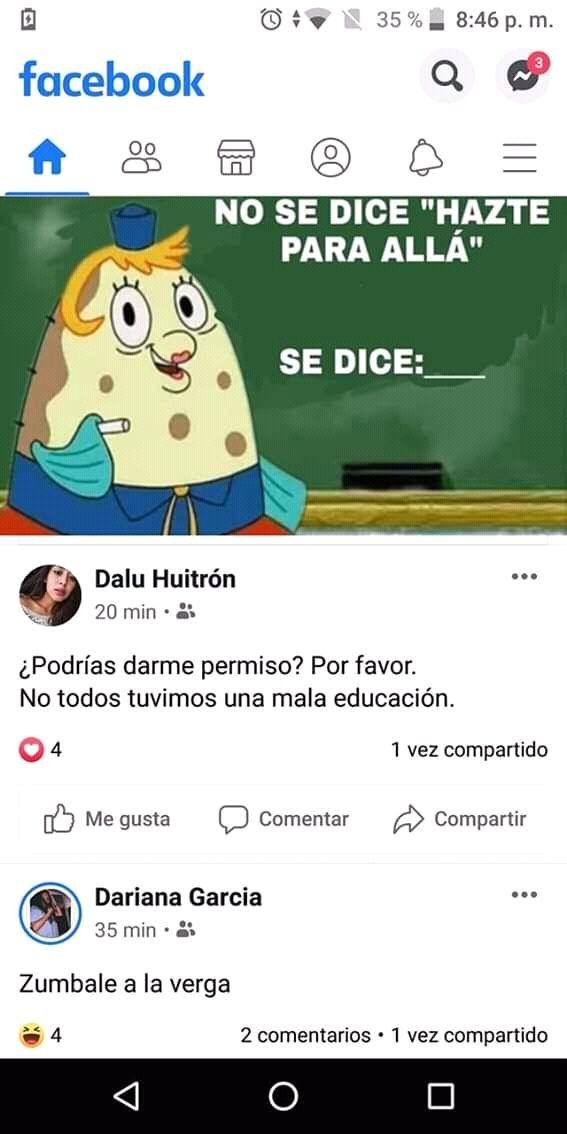
Task: Open Messenger with 3 notifications
Action: coord(523,76)
